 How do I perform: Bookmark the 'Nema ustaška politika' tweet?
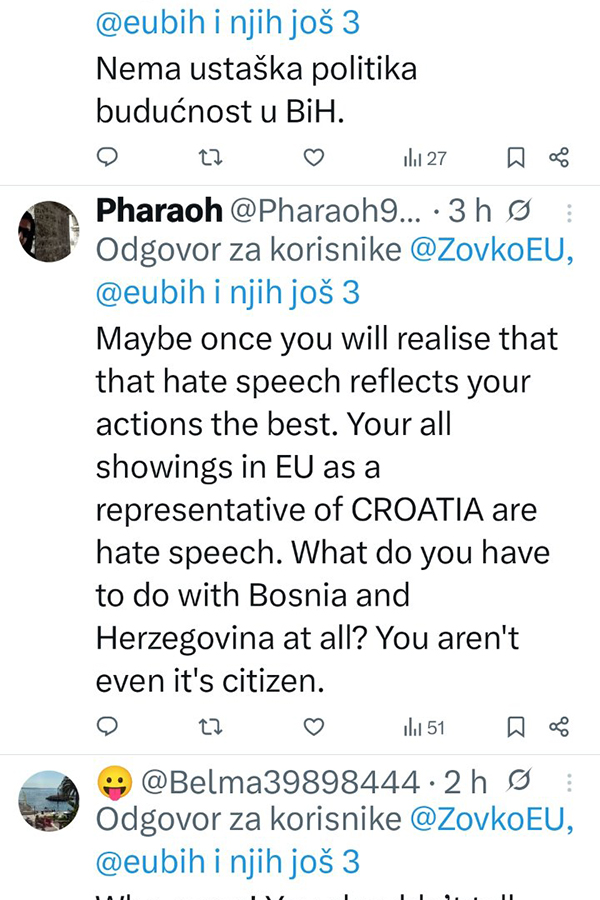(516, 157)
